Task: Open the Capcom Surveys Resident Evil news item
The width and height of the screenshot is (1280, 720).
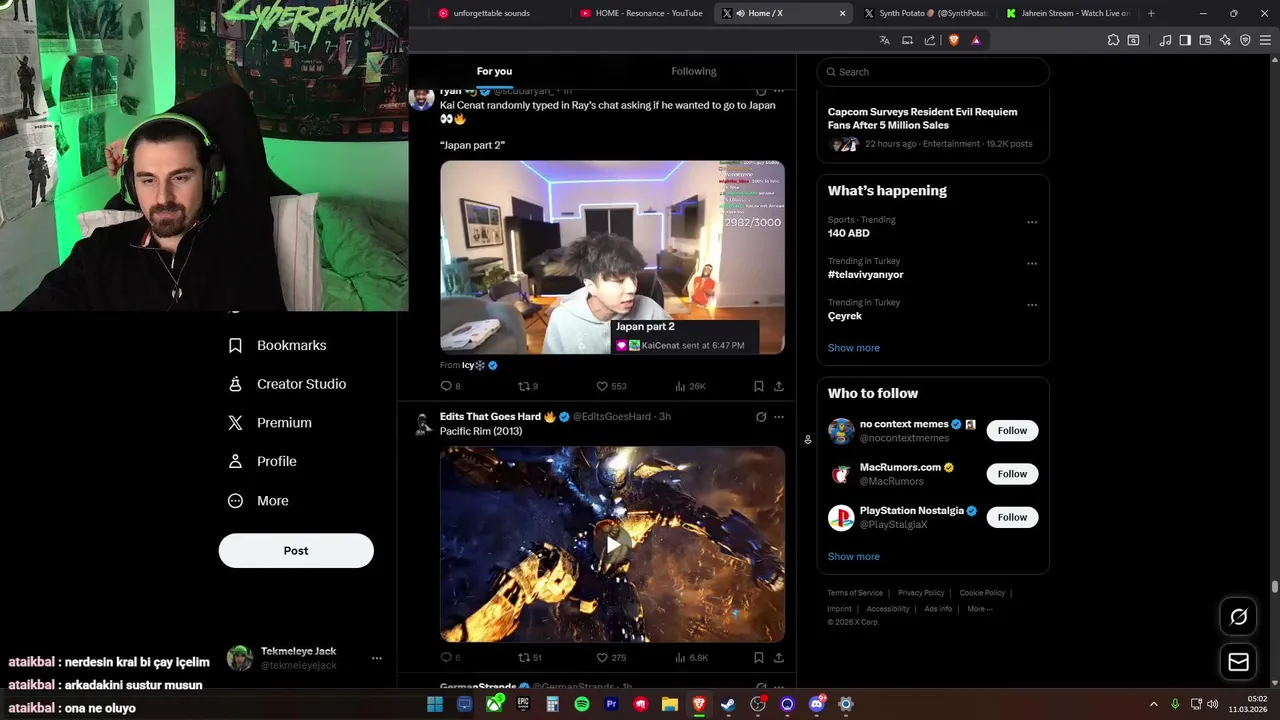Action: click(x=933, y=127)
